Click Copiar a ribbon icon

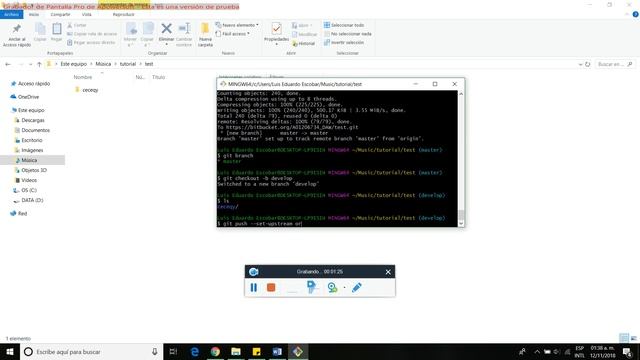pos(147,29)
